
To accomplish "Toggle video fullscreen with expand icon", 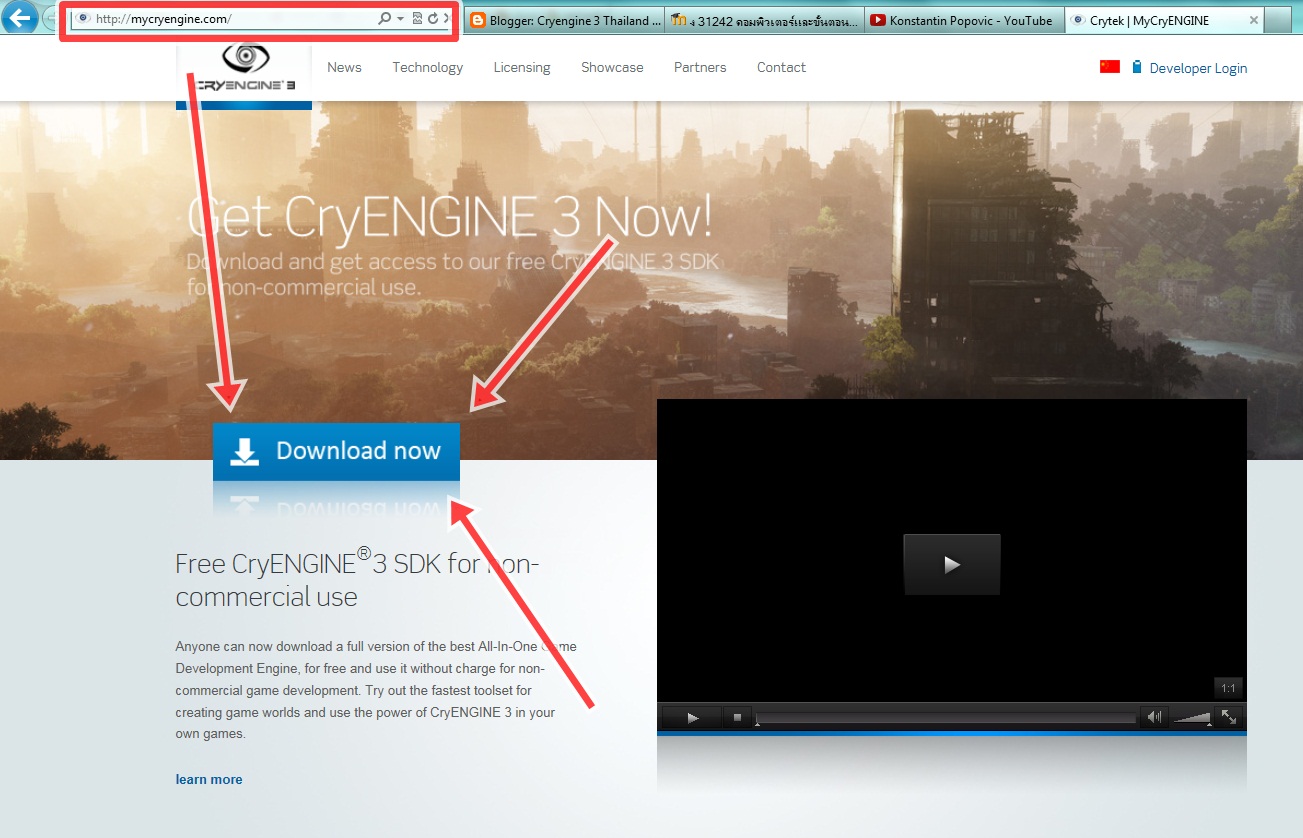I will pos(1229,717).
